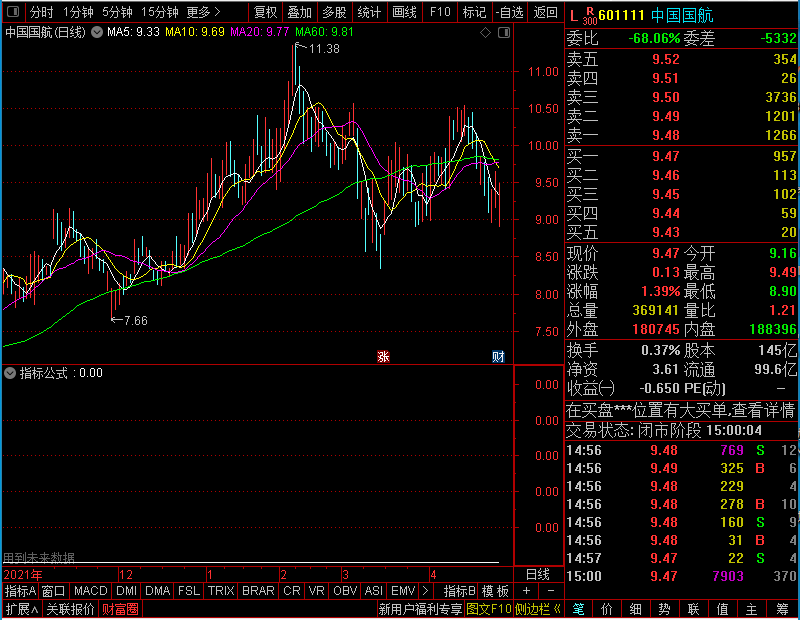
Task: Switch indicator to TRIX
Action: [x=221, y=591]
